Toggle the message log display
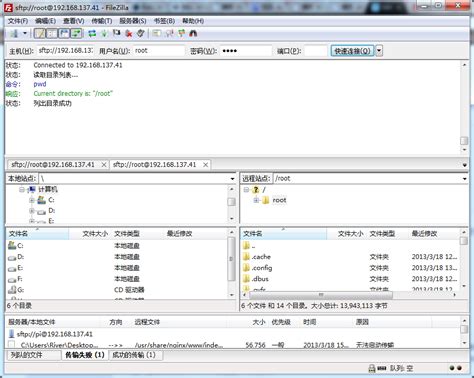This screenshot has width=474, height=378. pyautogui.click(x=40, y=33)
